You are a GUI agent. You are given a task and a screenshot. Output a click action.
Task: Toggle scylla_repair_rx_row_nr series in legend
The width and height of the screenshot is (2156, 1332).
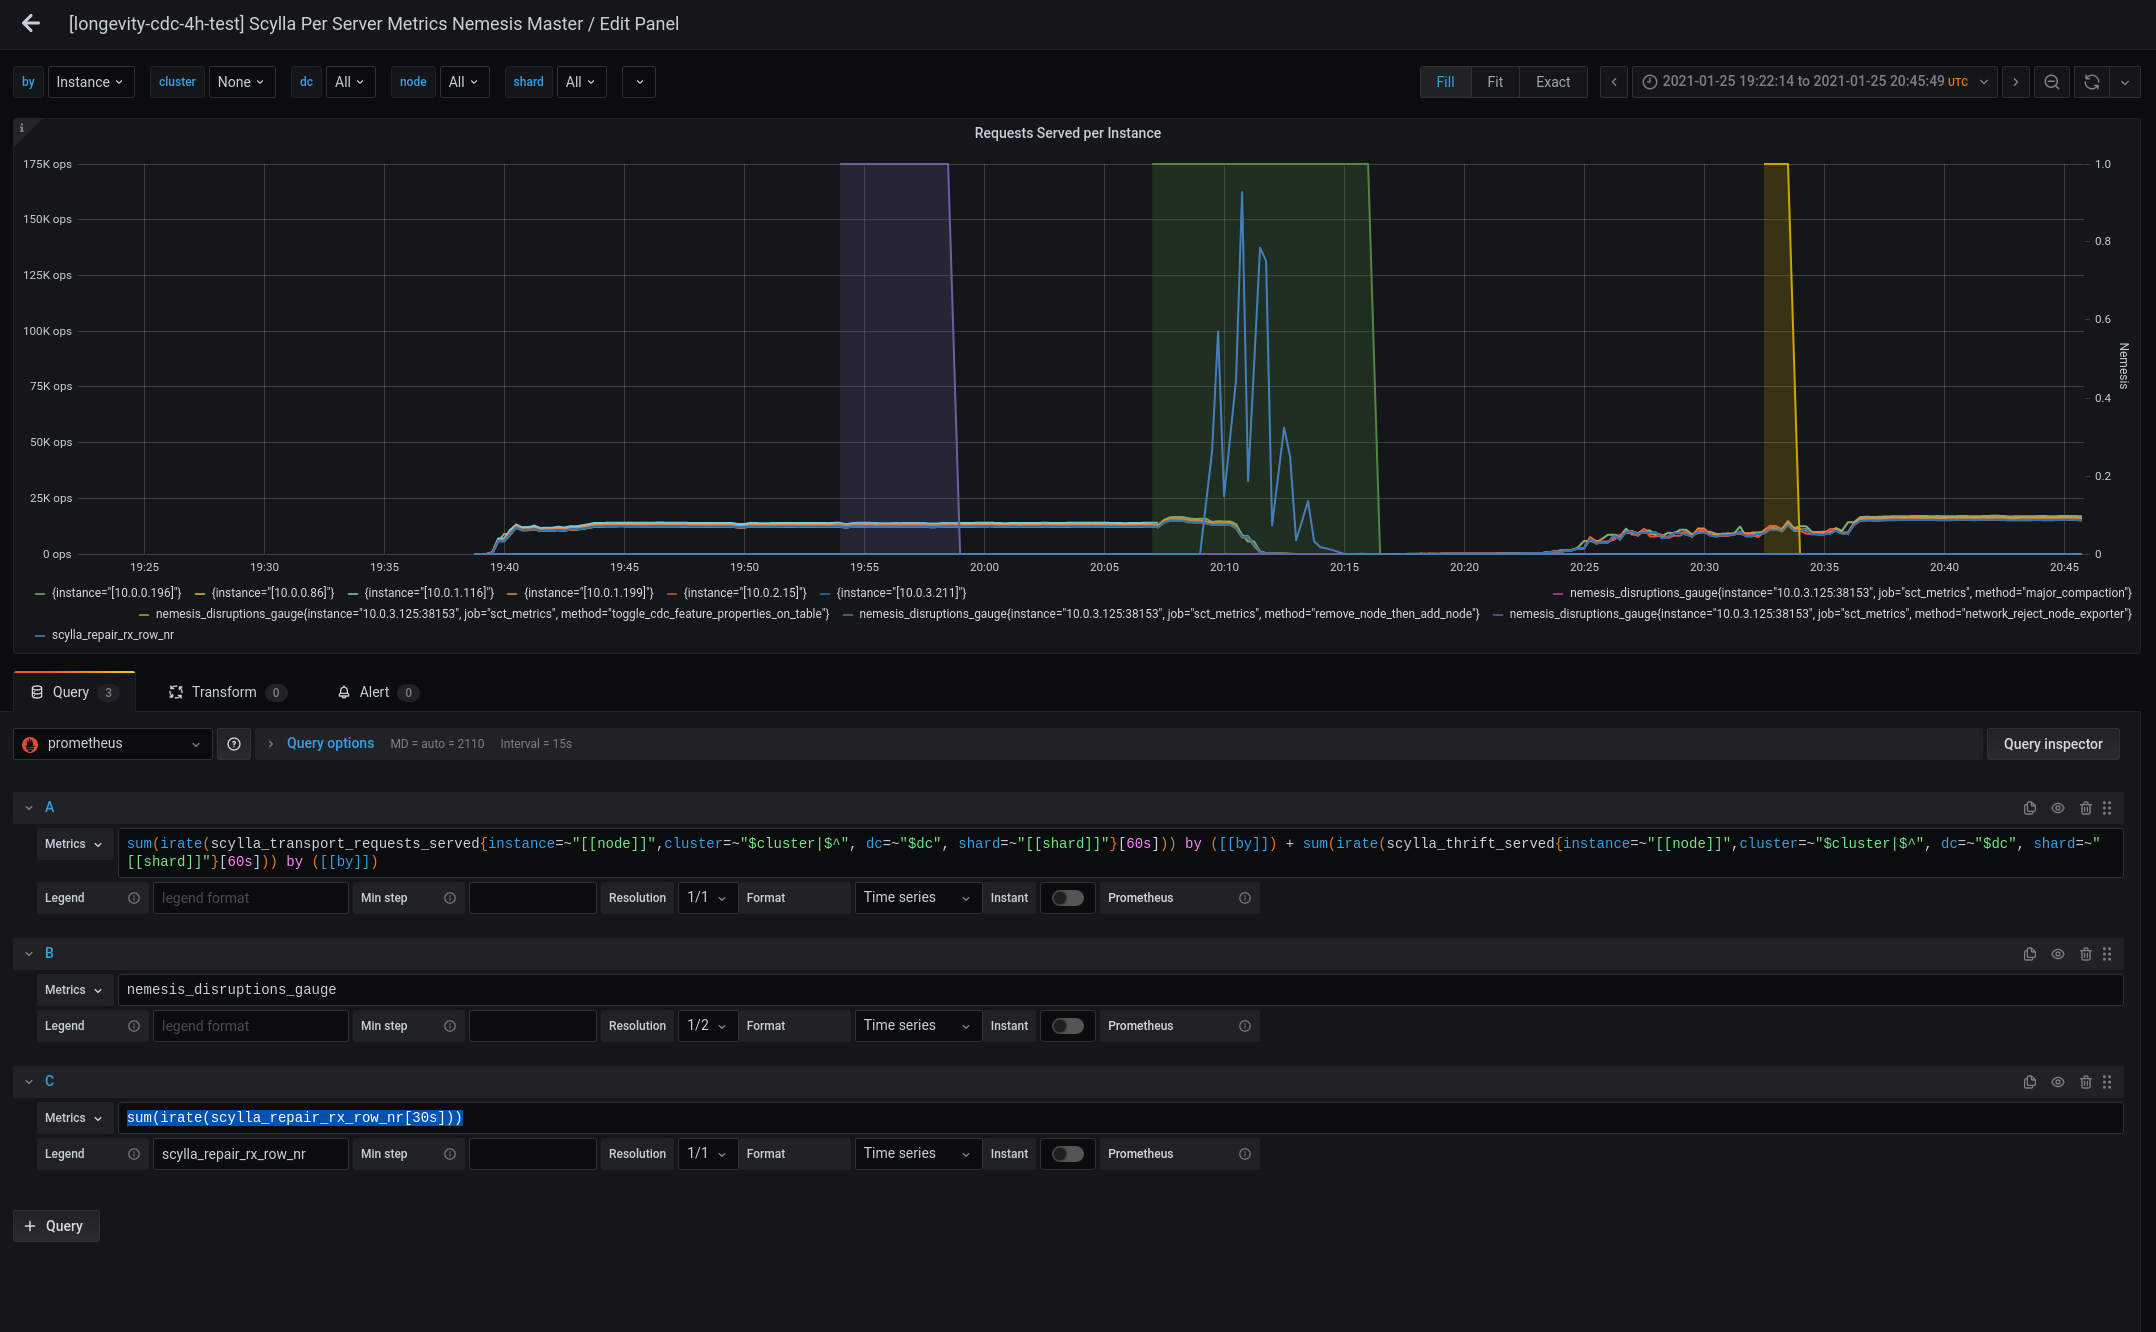click(x=113, y=635)
